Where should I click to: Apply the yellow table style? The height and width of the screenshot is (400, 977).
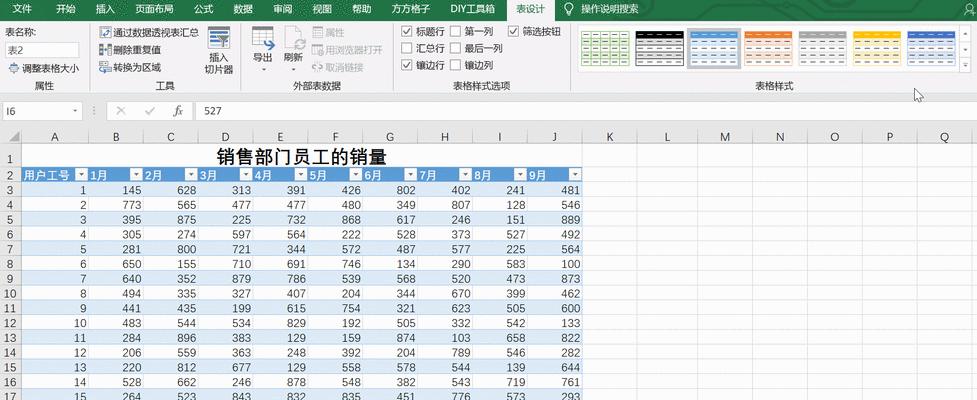(877, 48)
